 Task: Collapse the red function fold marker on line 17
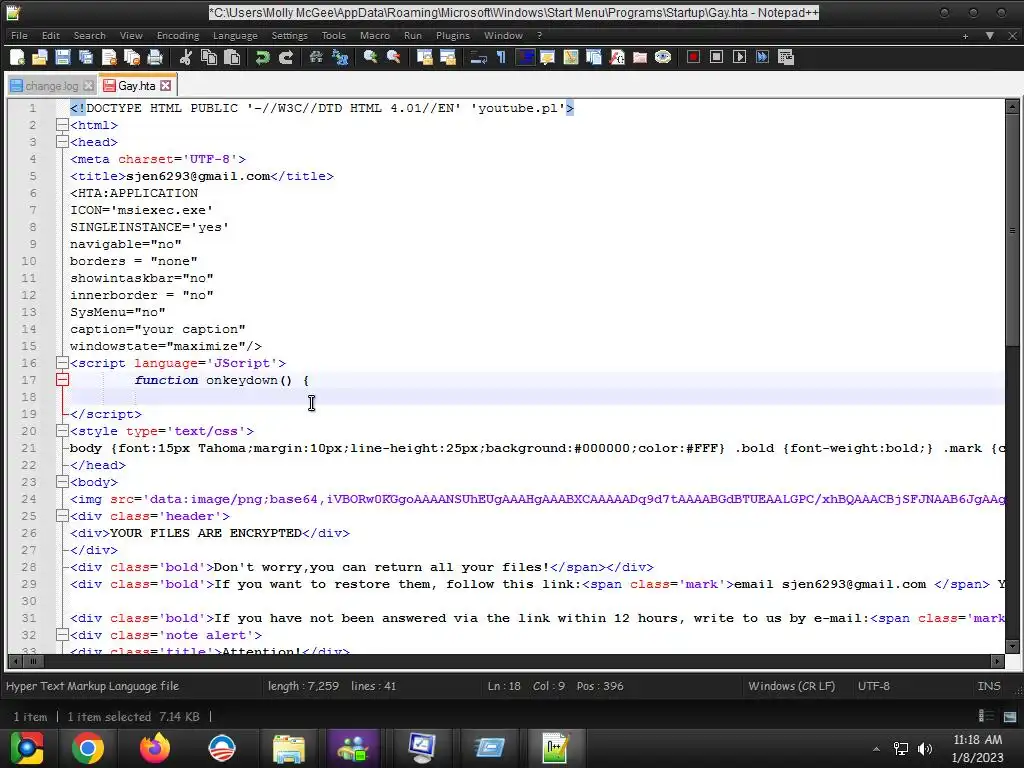pos(62,379)
